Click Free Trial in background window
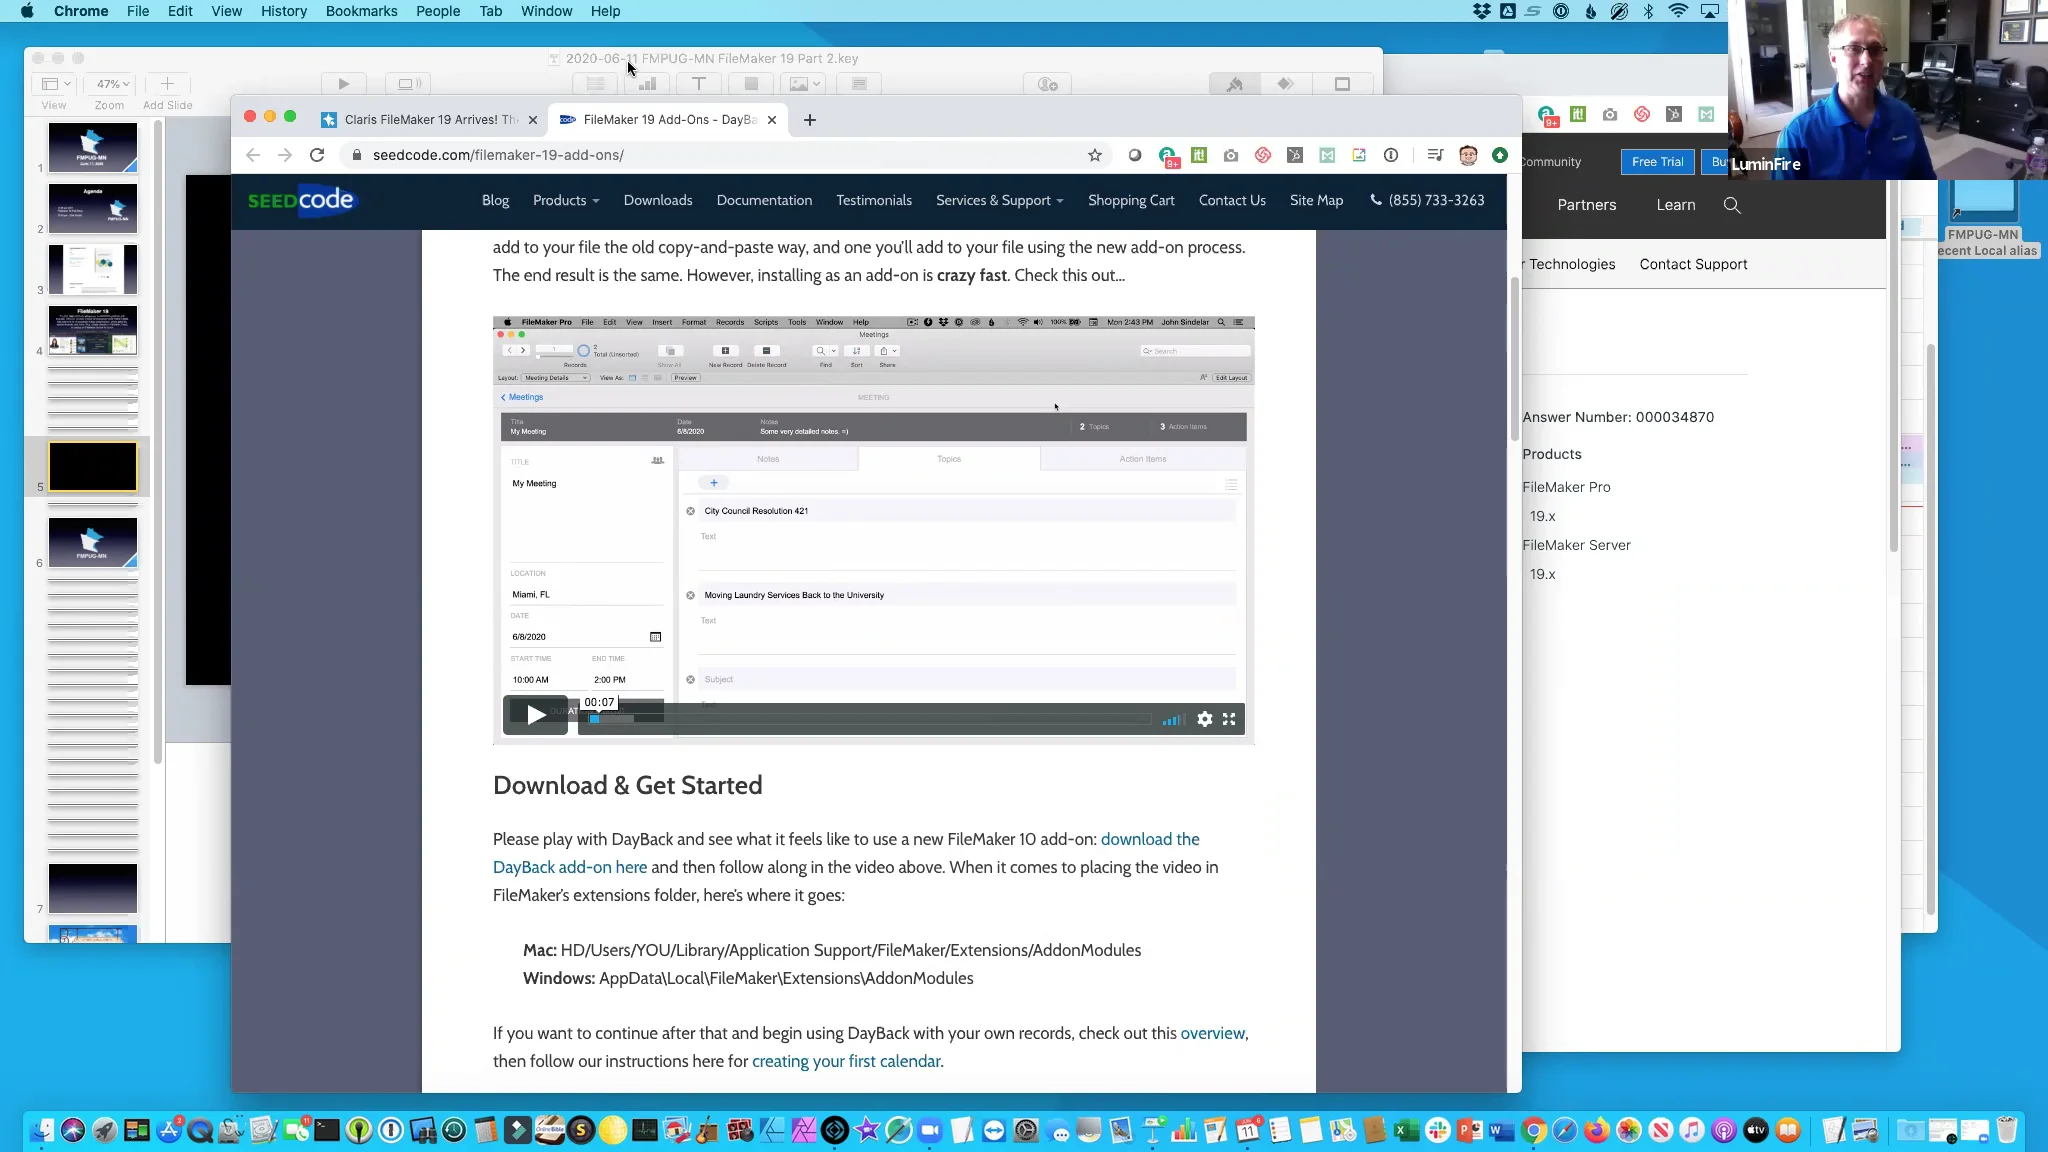 coord(1657,162)
